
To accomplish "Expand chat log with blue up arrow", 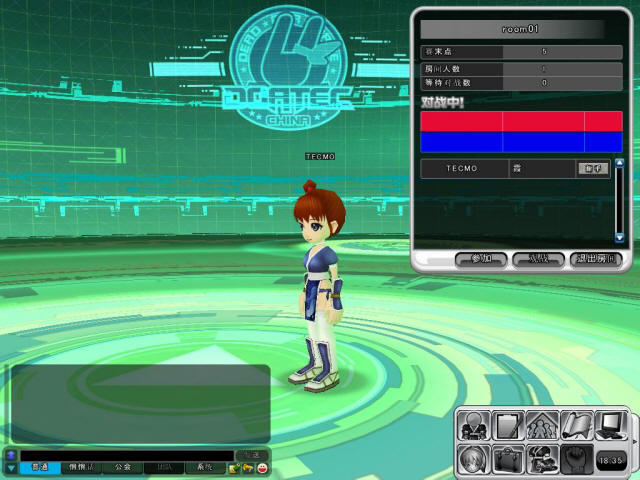I will pos(11,455).
